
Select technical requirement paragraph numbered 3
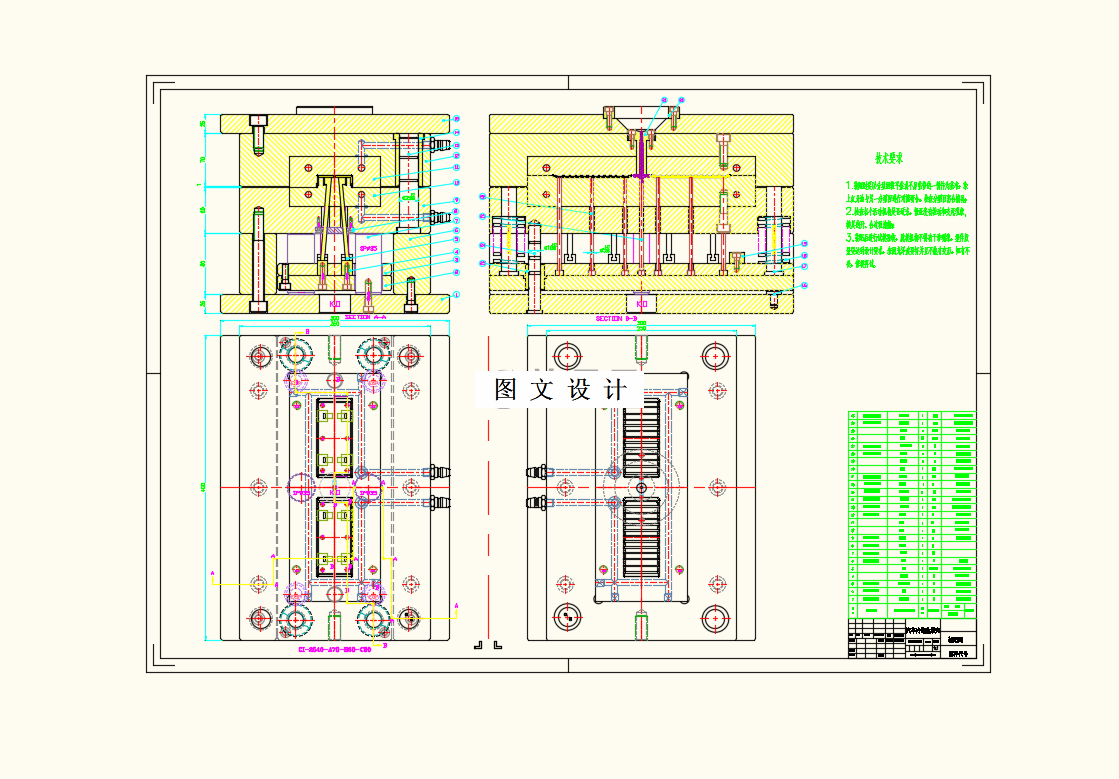pyautogui.click(x=908, y=250)
